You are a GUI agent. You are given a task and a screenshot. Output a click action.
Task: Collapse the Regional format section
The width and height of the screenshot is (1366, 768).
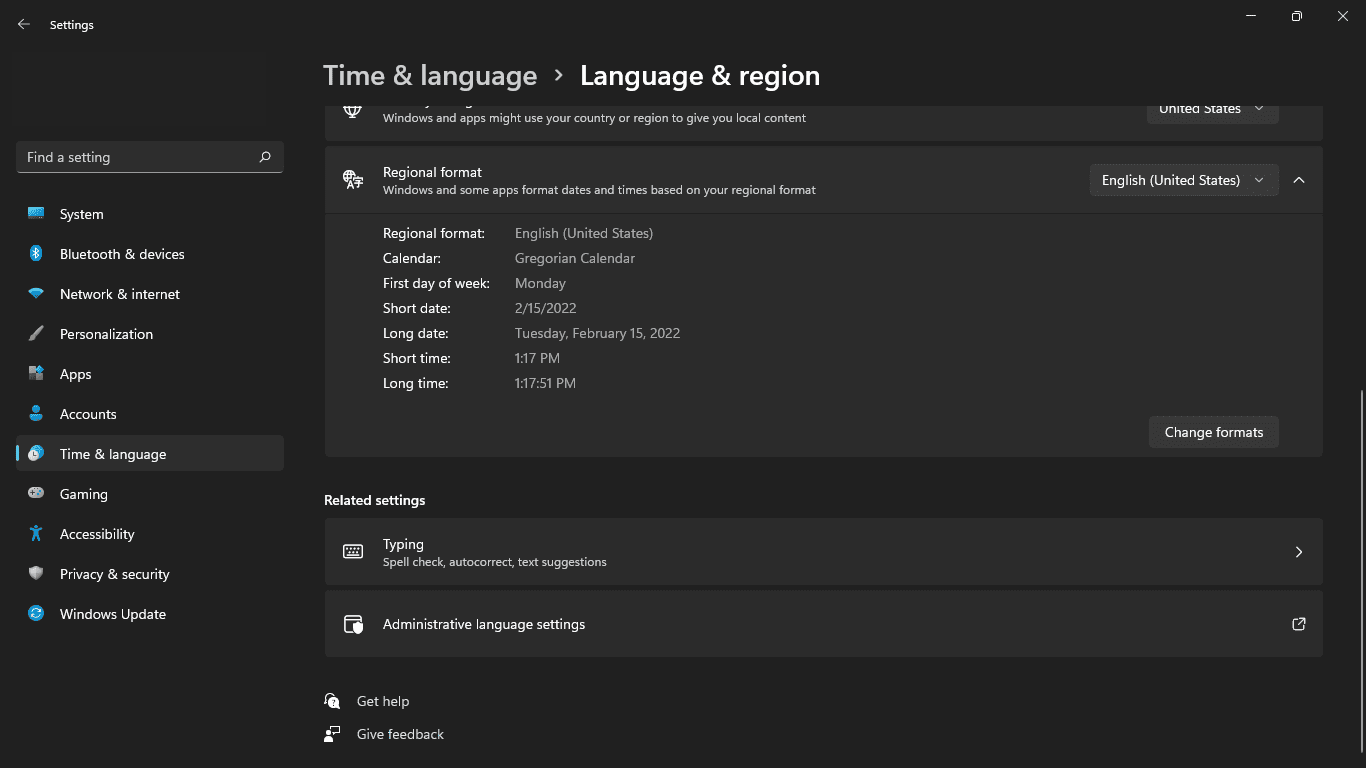coord(1299,180)
